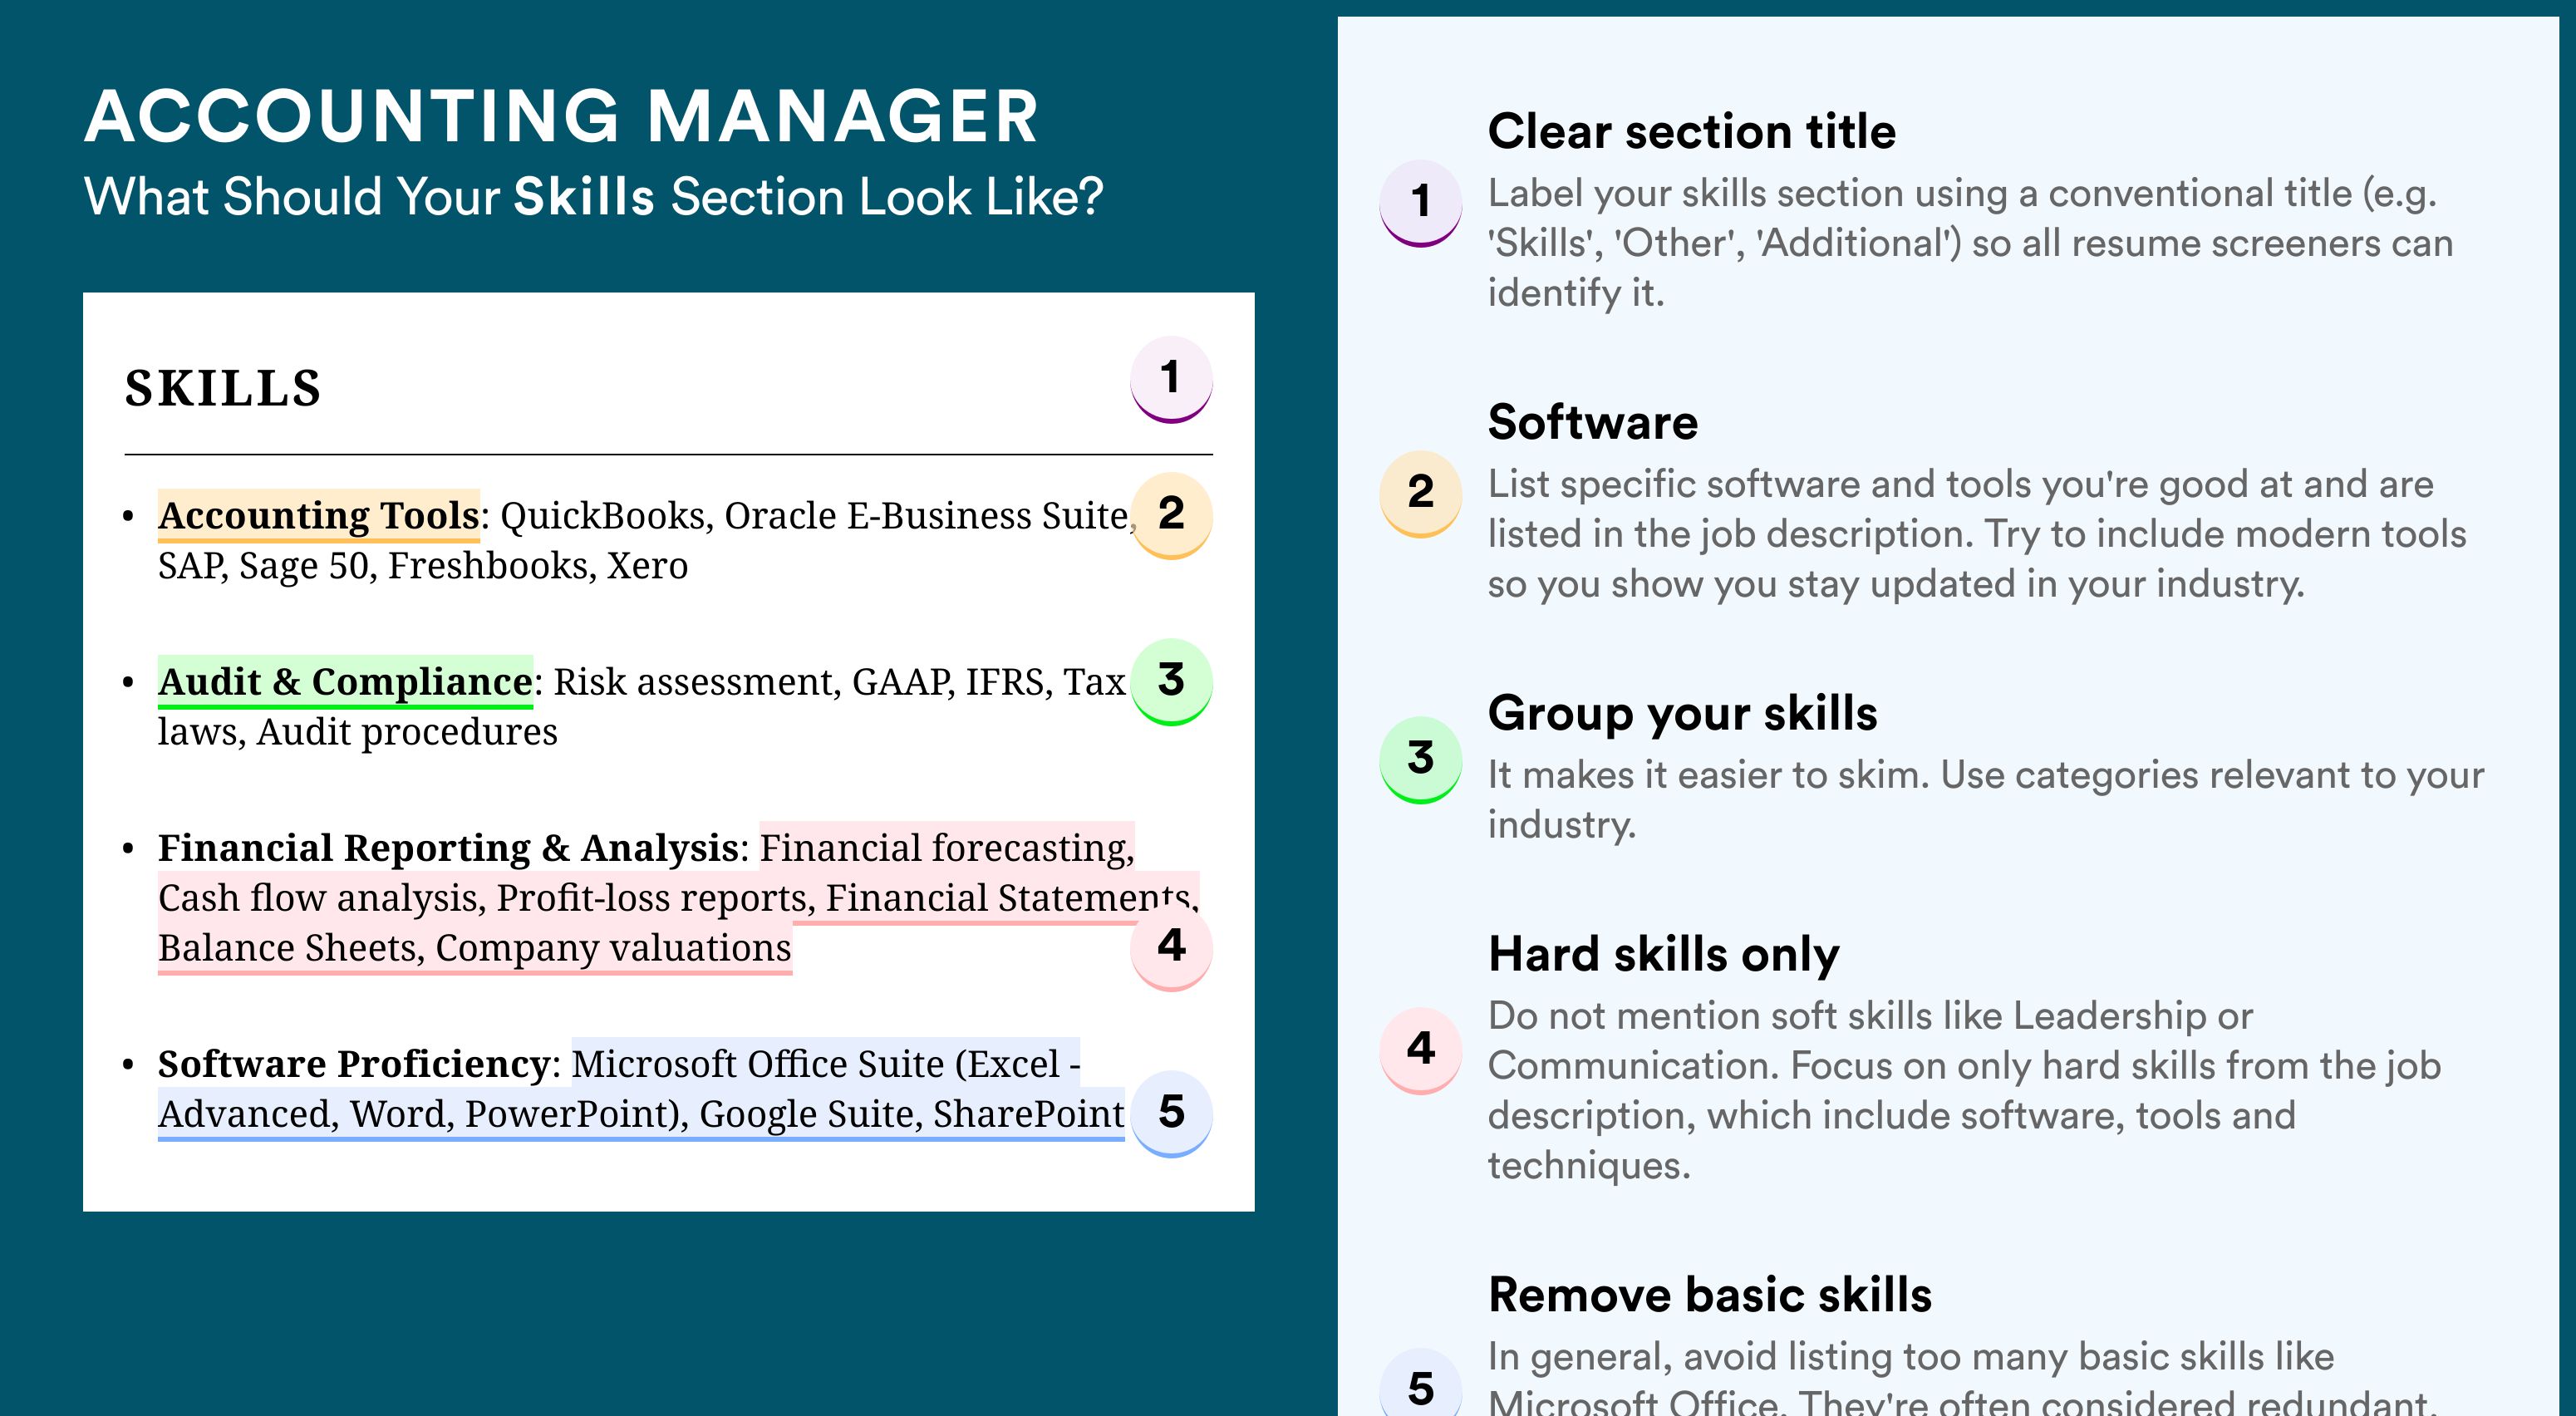This screenshot has width=2576, height=1416.
Task: Click the Financial Reporting & Analysis label
Action: click(x=448, y=848)
